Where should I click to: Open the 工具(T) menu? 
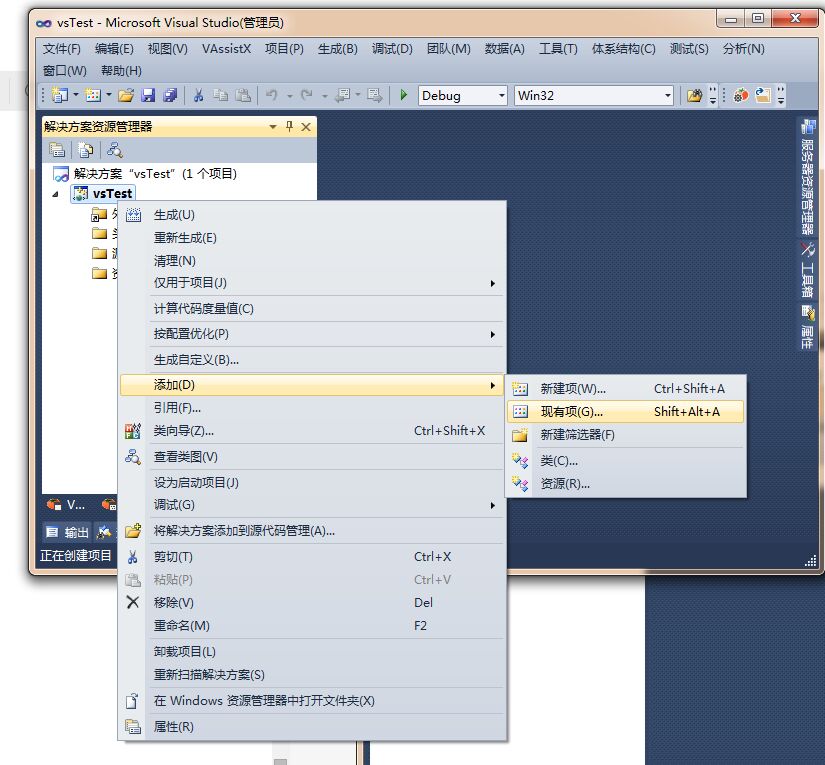(558, 49)
